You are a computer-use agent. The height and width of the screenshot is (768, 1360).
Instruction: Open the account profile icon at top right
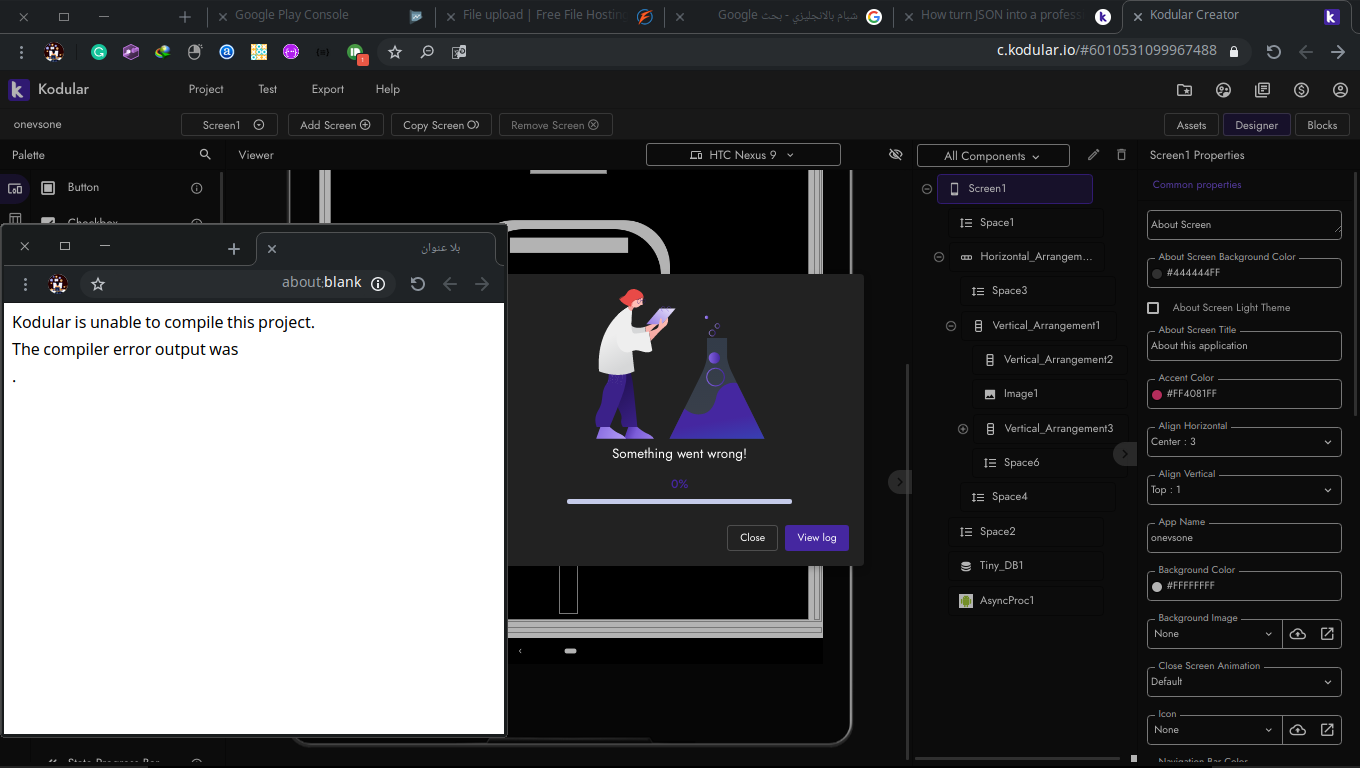(1340, 89)
